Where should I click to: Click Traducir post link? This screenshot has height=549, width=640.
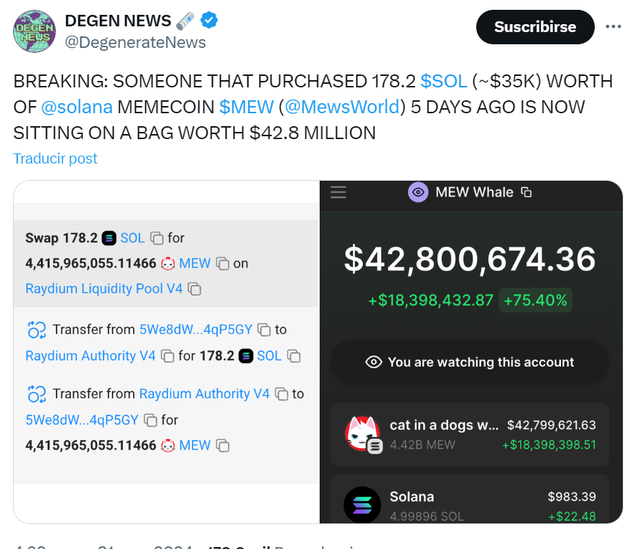55,158
